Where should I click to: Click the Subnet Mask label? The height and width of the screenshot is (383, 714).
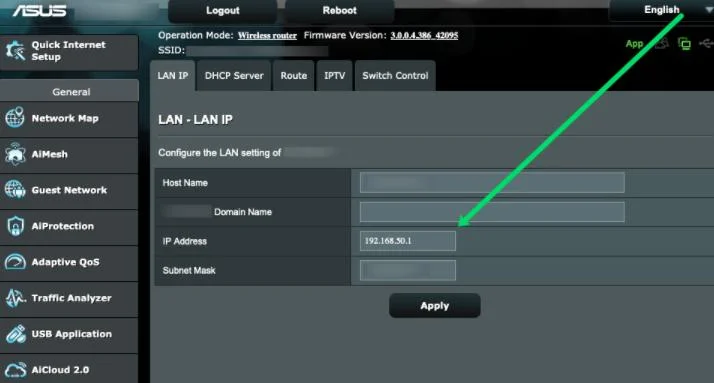coord(189,271)
